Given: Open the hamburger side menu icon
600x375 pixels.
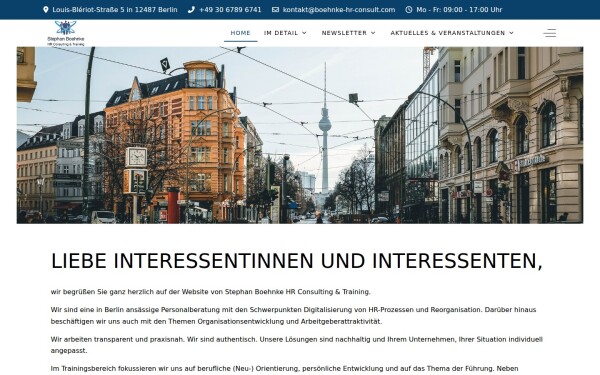Looking at the screenshot, I should tap(549, 33).
